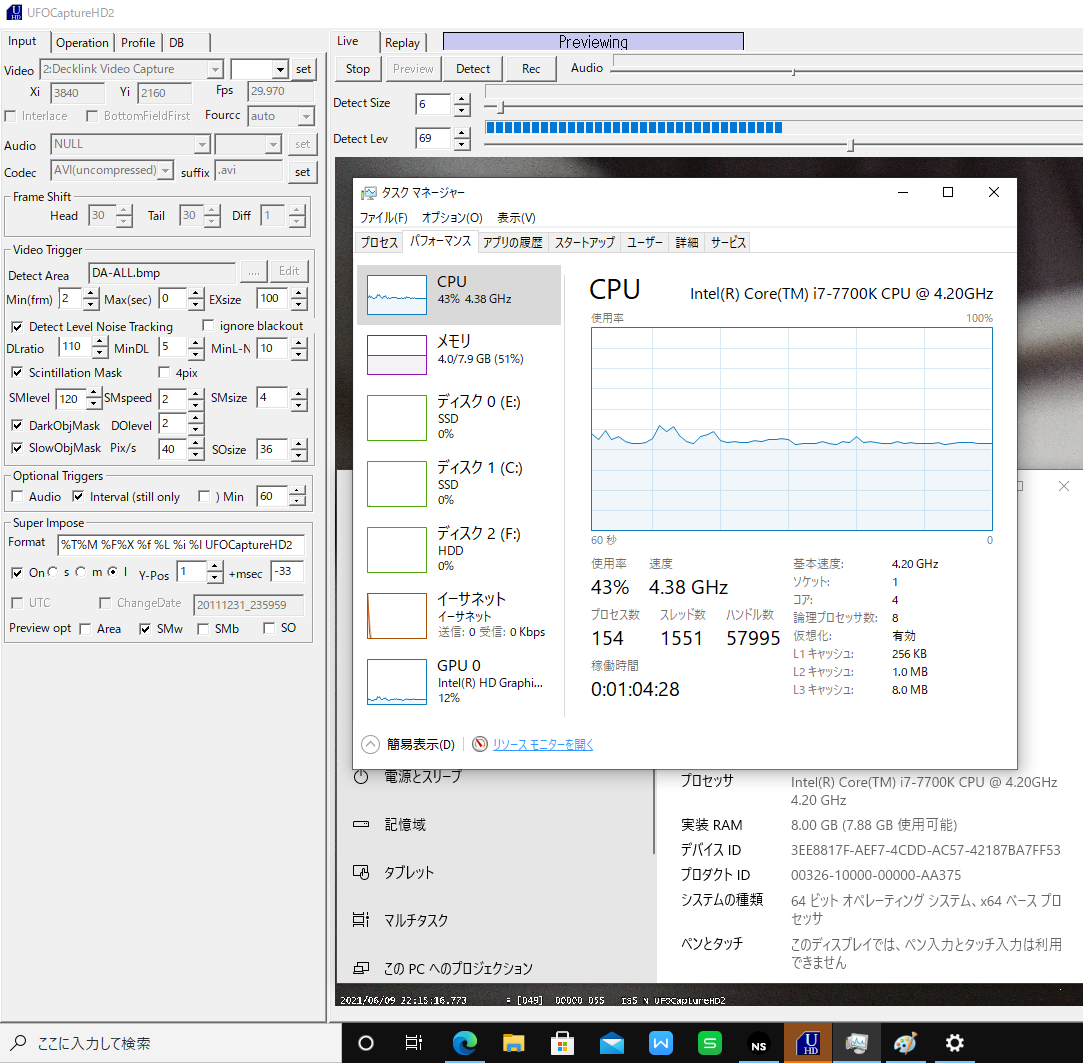The height and width of the screenshot is (1063, 1083).
Task: Disable Detect Level Noise Tracking
Action: 17,327
